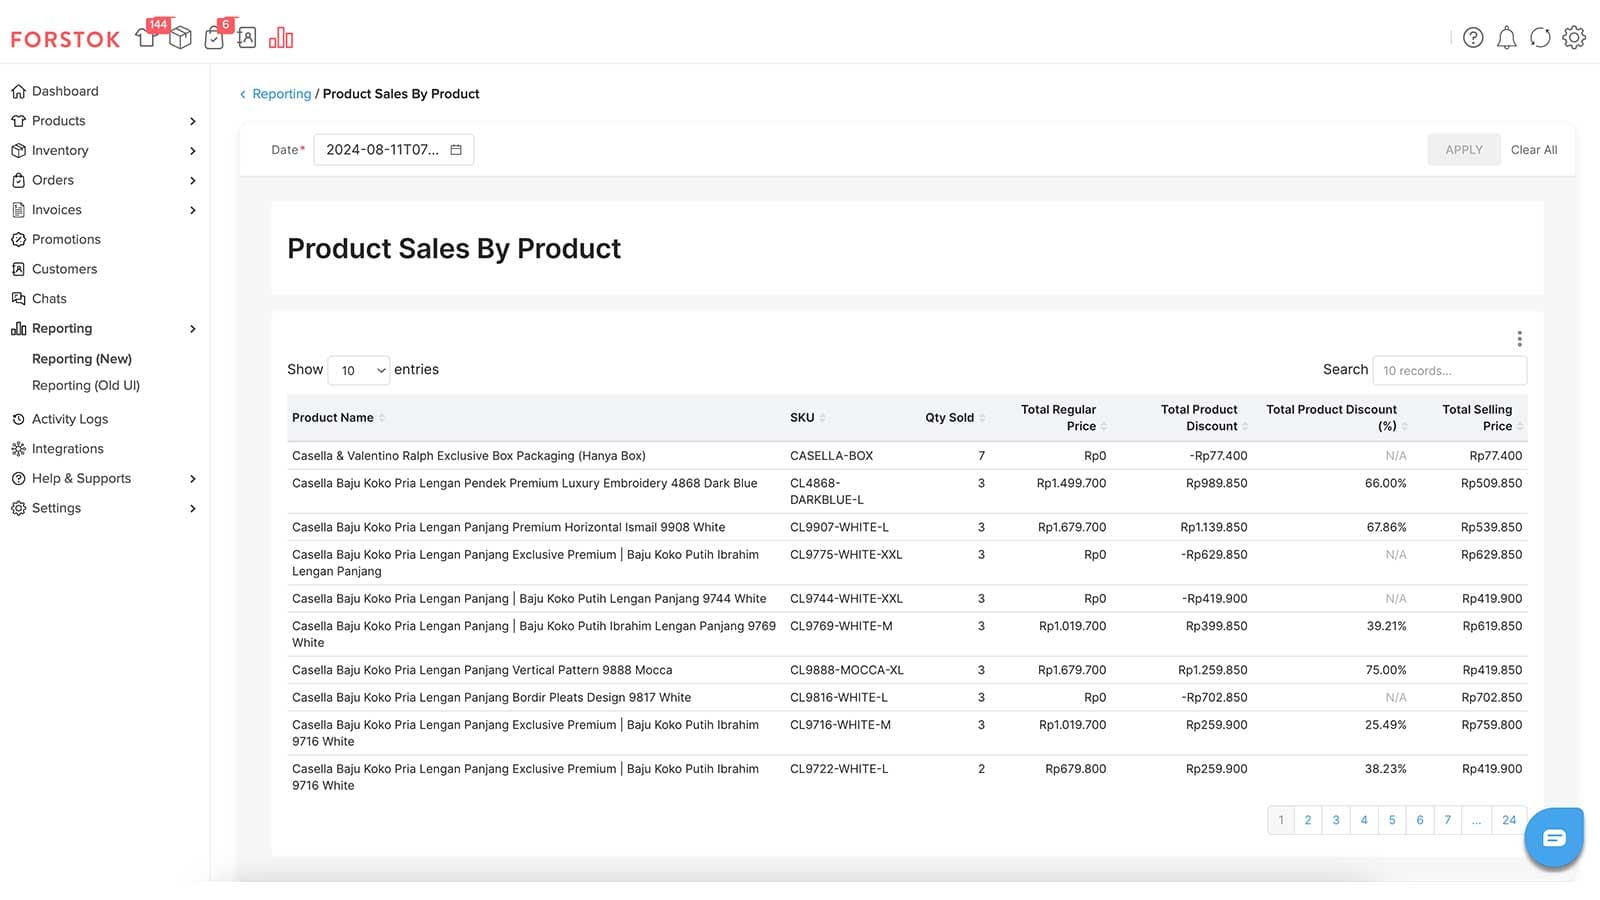Click the sync refresh icon in header
Viewport: 1600px width, 900px height.
[x=1540, y=38]
